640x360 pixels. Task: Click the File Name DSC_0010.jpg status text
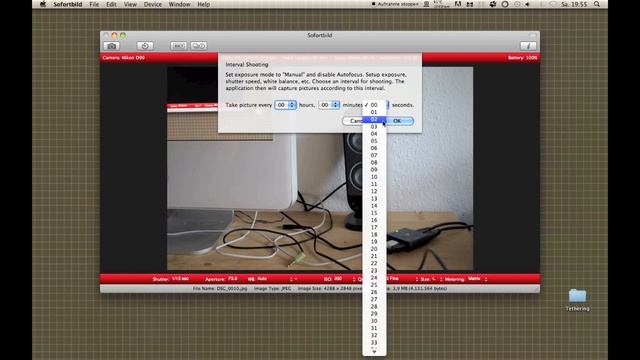tap(220, 288)
